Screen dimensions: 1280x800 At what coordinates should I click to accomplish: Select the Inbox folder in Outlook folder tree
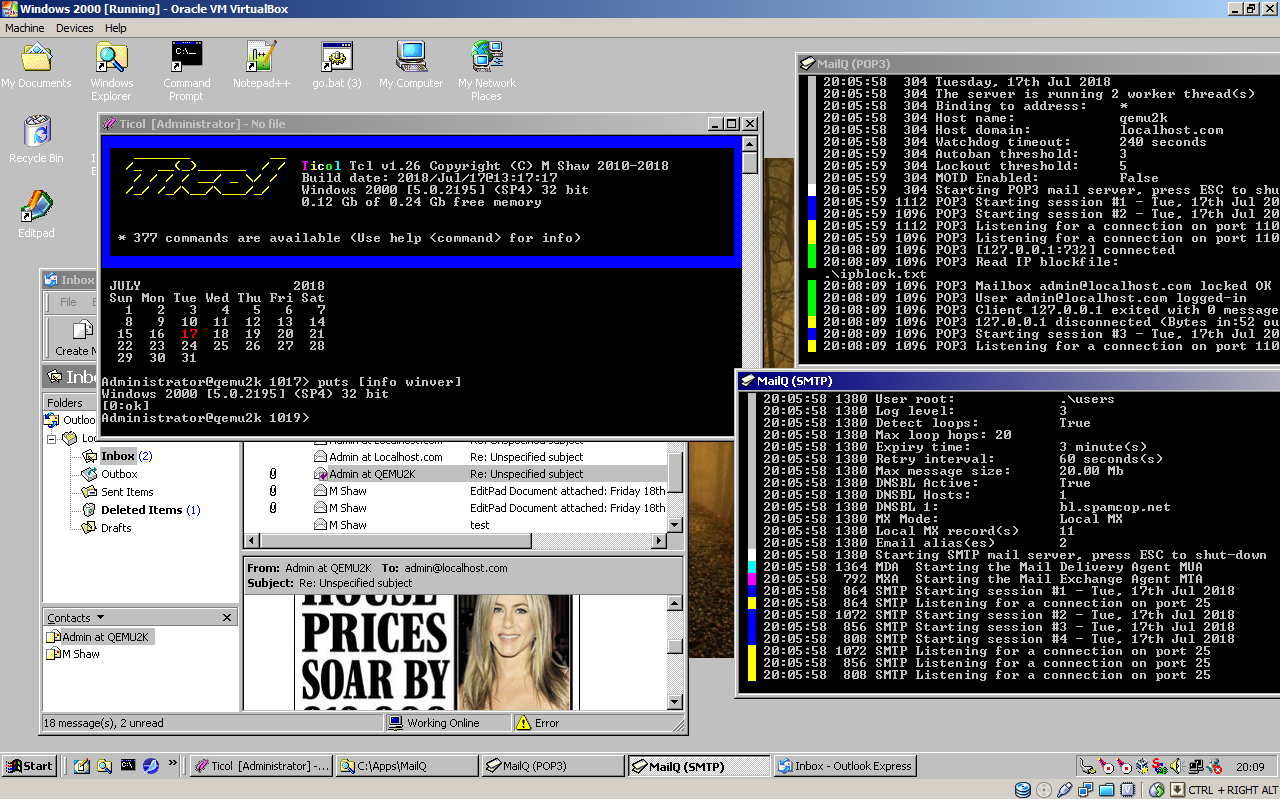[x=118, y=456]
